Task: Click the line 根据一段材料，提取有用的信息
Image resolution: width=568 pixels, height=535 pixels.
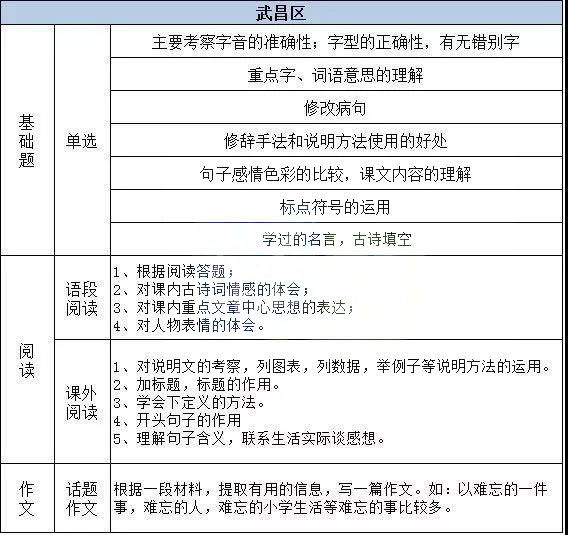Action: pos(330,489)
